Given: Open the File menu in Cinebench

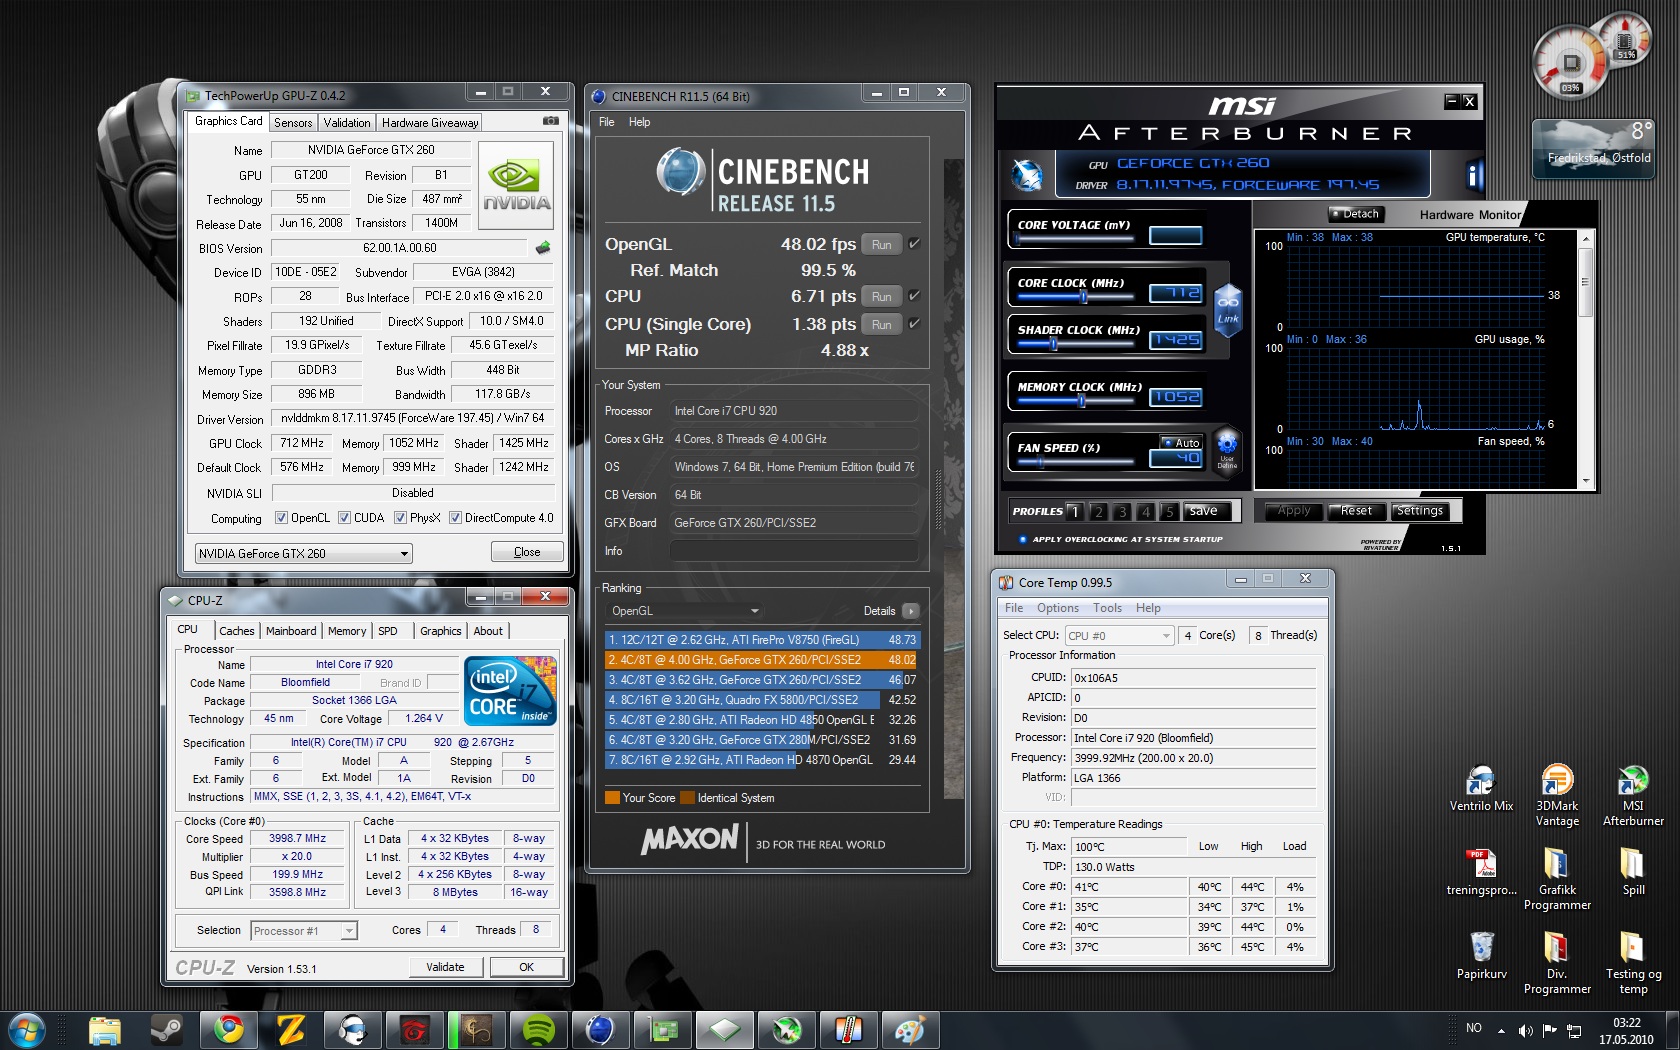Looking at the screenshot, I should [607, 122].
